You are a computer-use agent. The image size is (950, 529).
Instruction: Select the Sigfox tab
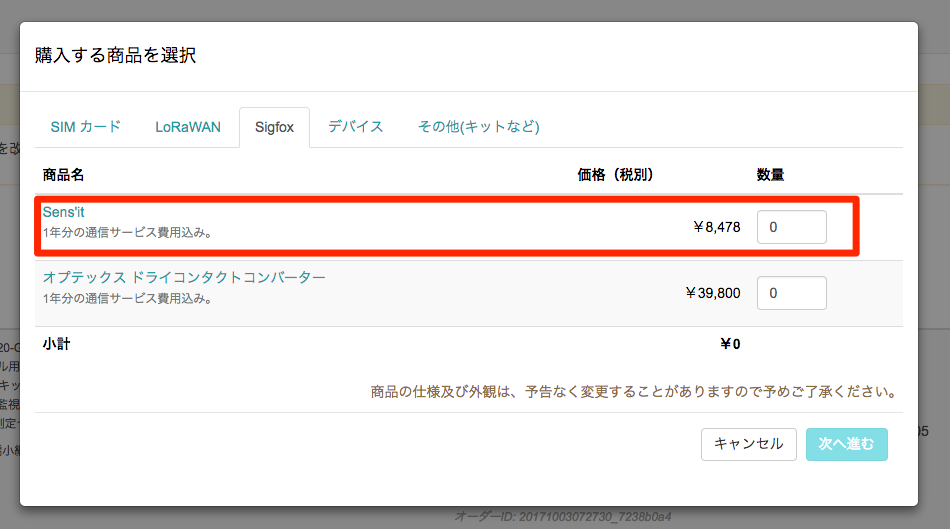pos(274,127)
